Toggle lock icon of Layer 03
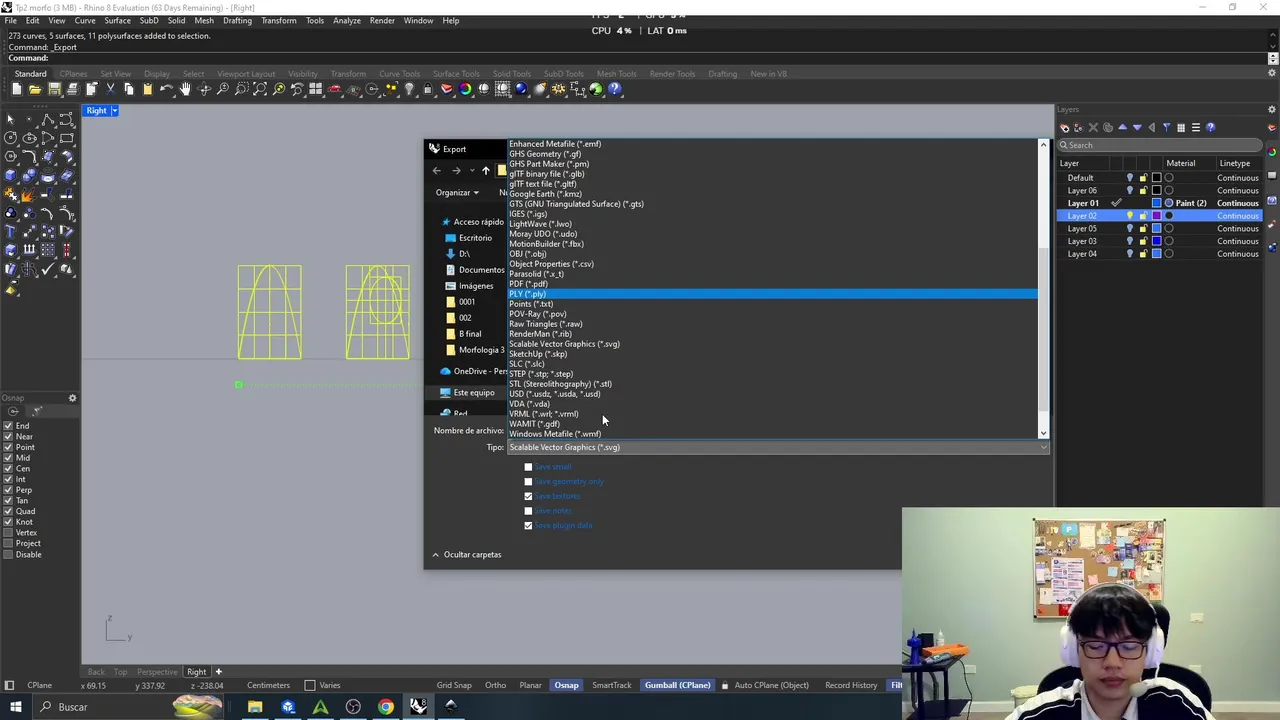The width and height of the screenshot is (1280, 720). tap(1143, 241)
